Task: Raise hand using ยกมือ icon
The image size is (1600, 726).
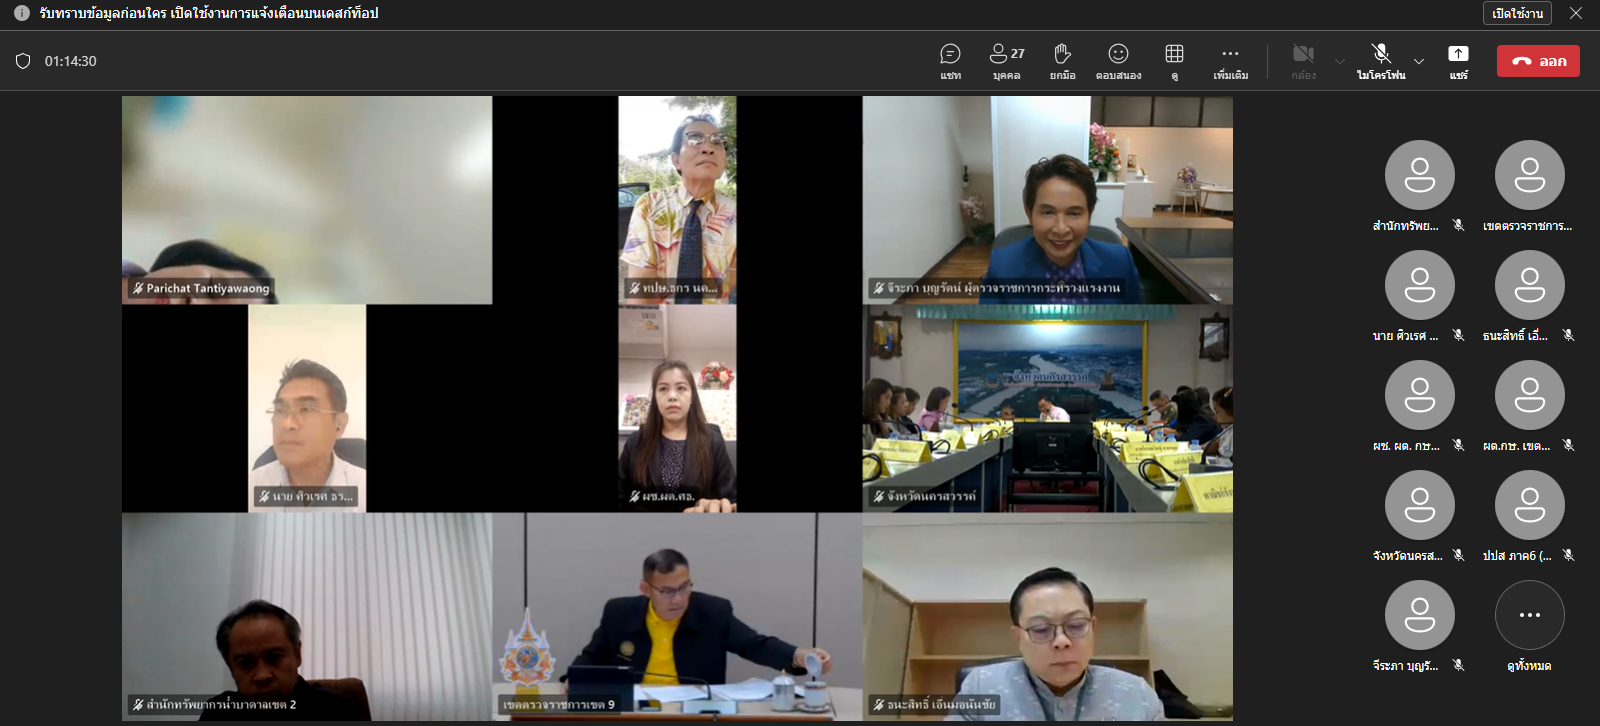Action: click(1062, 60)
